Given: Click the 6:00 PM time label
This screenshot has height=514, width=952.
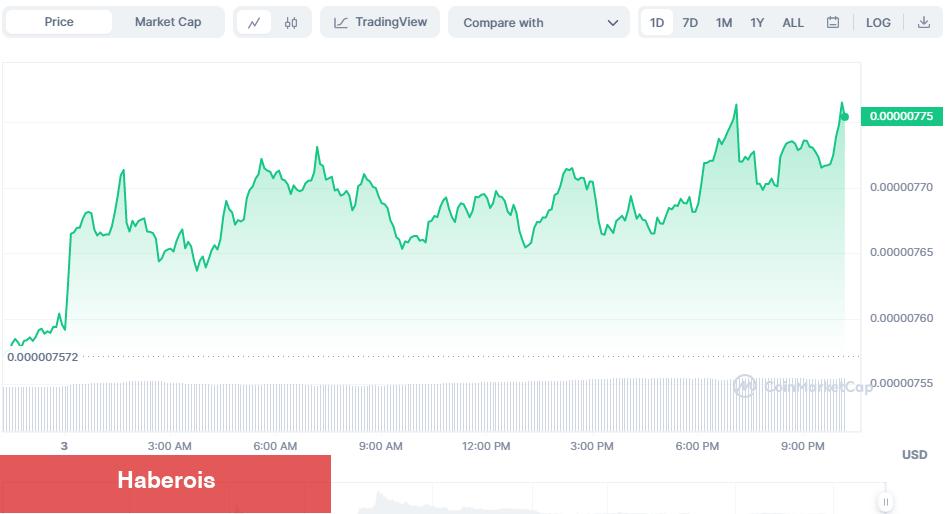Looking at the screenshot, I should coord(697,446).
